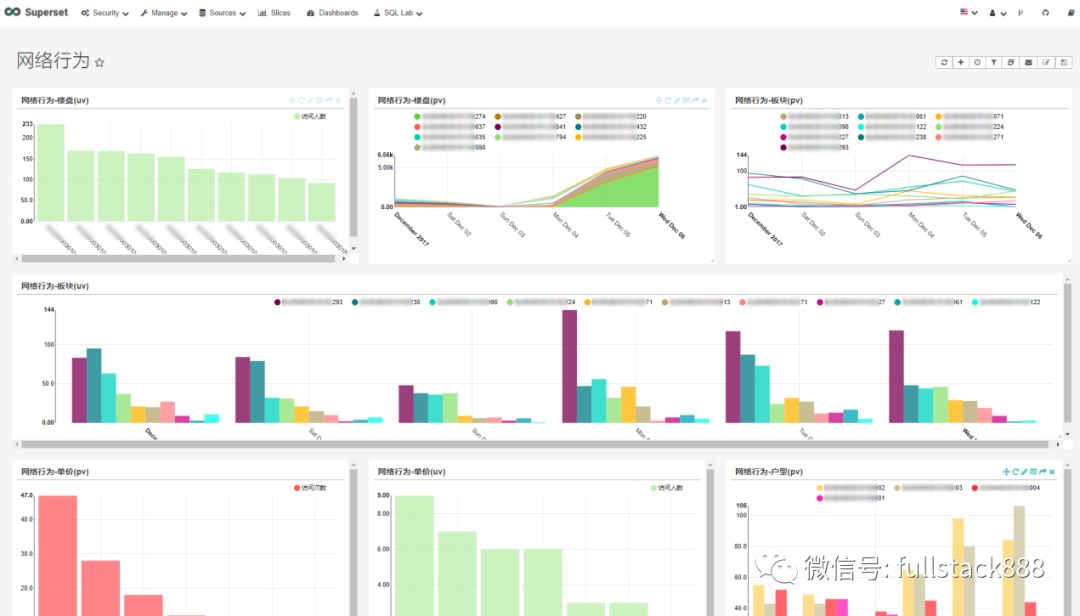
Task: Click 板块(uv) panel horizontal scrollbar
Action: click(x=535, y=444)
